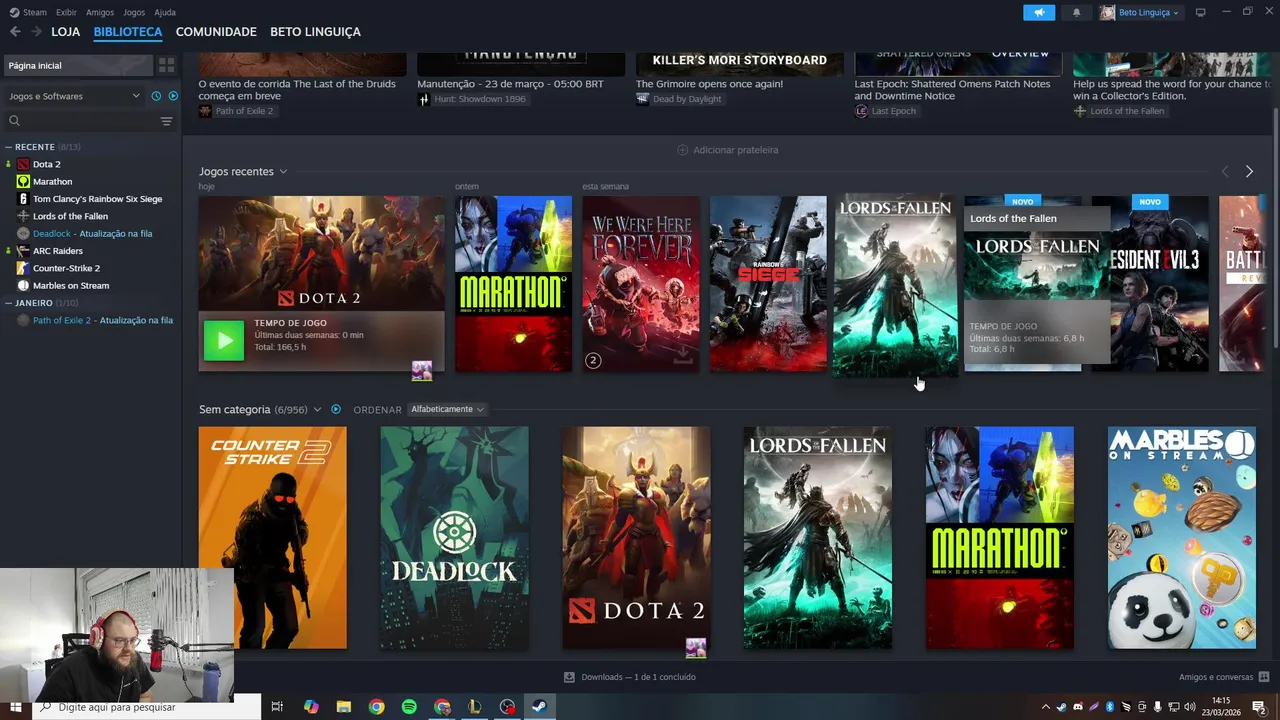Open Spotify from the taskbar
The image size is (1280, 720).
(x=409, y=707)
